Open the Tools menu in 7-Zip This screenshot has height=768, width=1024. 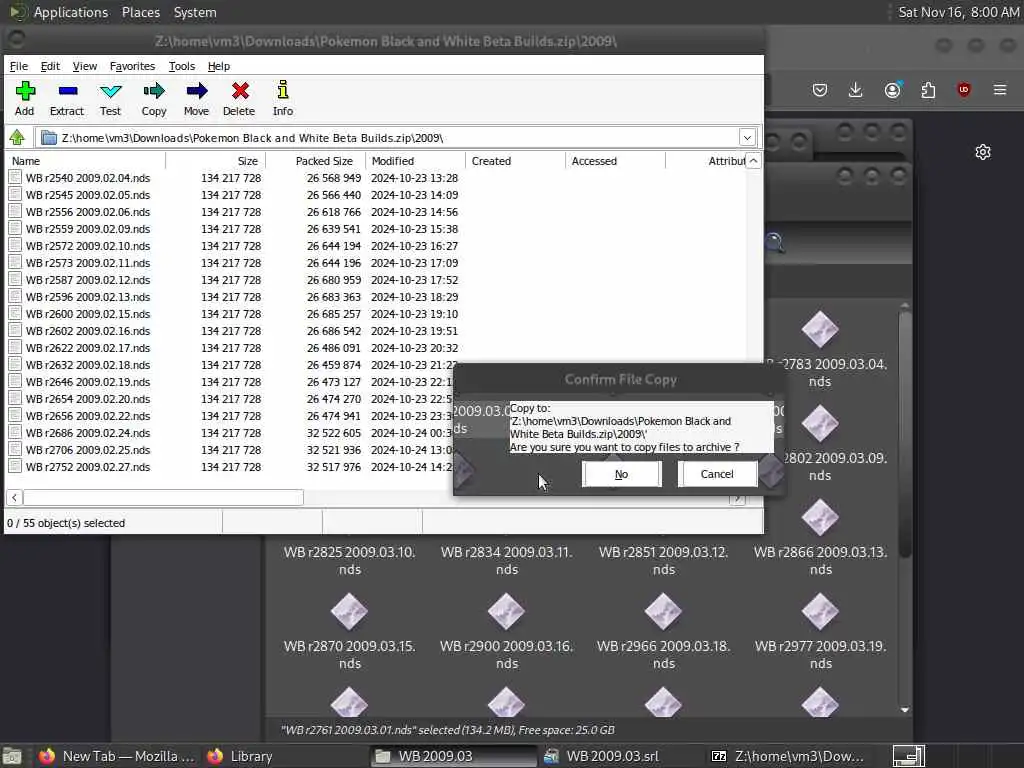[182, 66]
